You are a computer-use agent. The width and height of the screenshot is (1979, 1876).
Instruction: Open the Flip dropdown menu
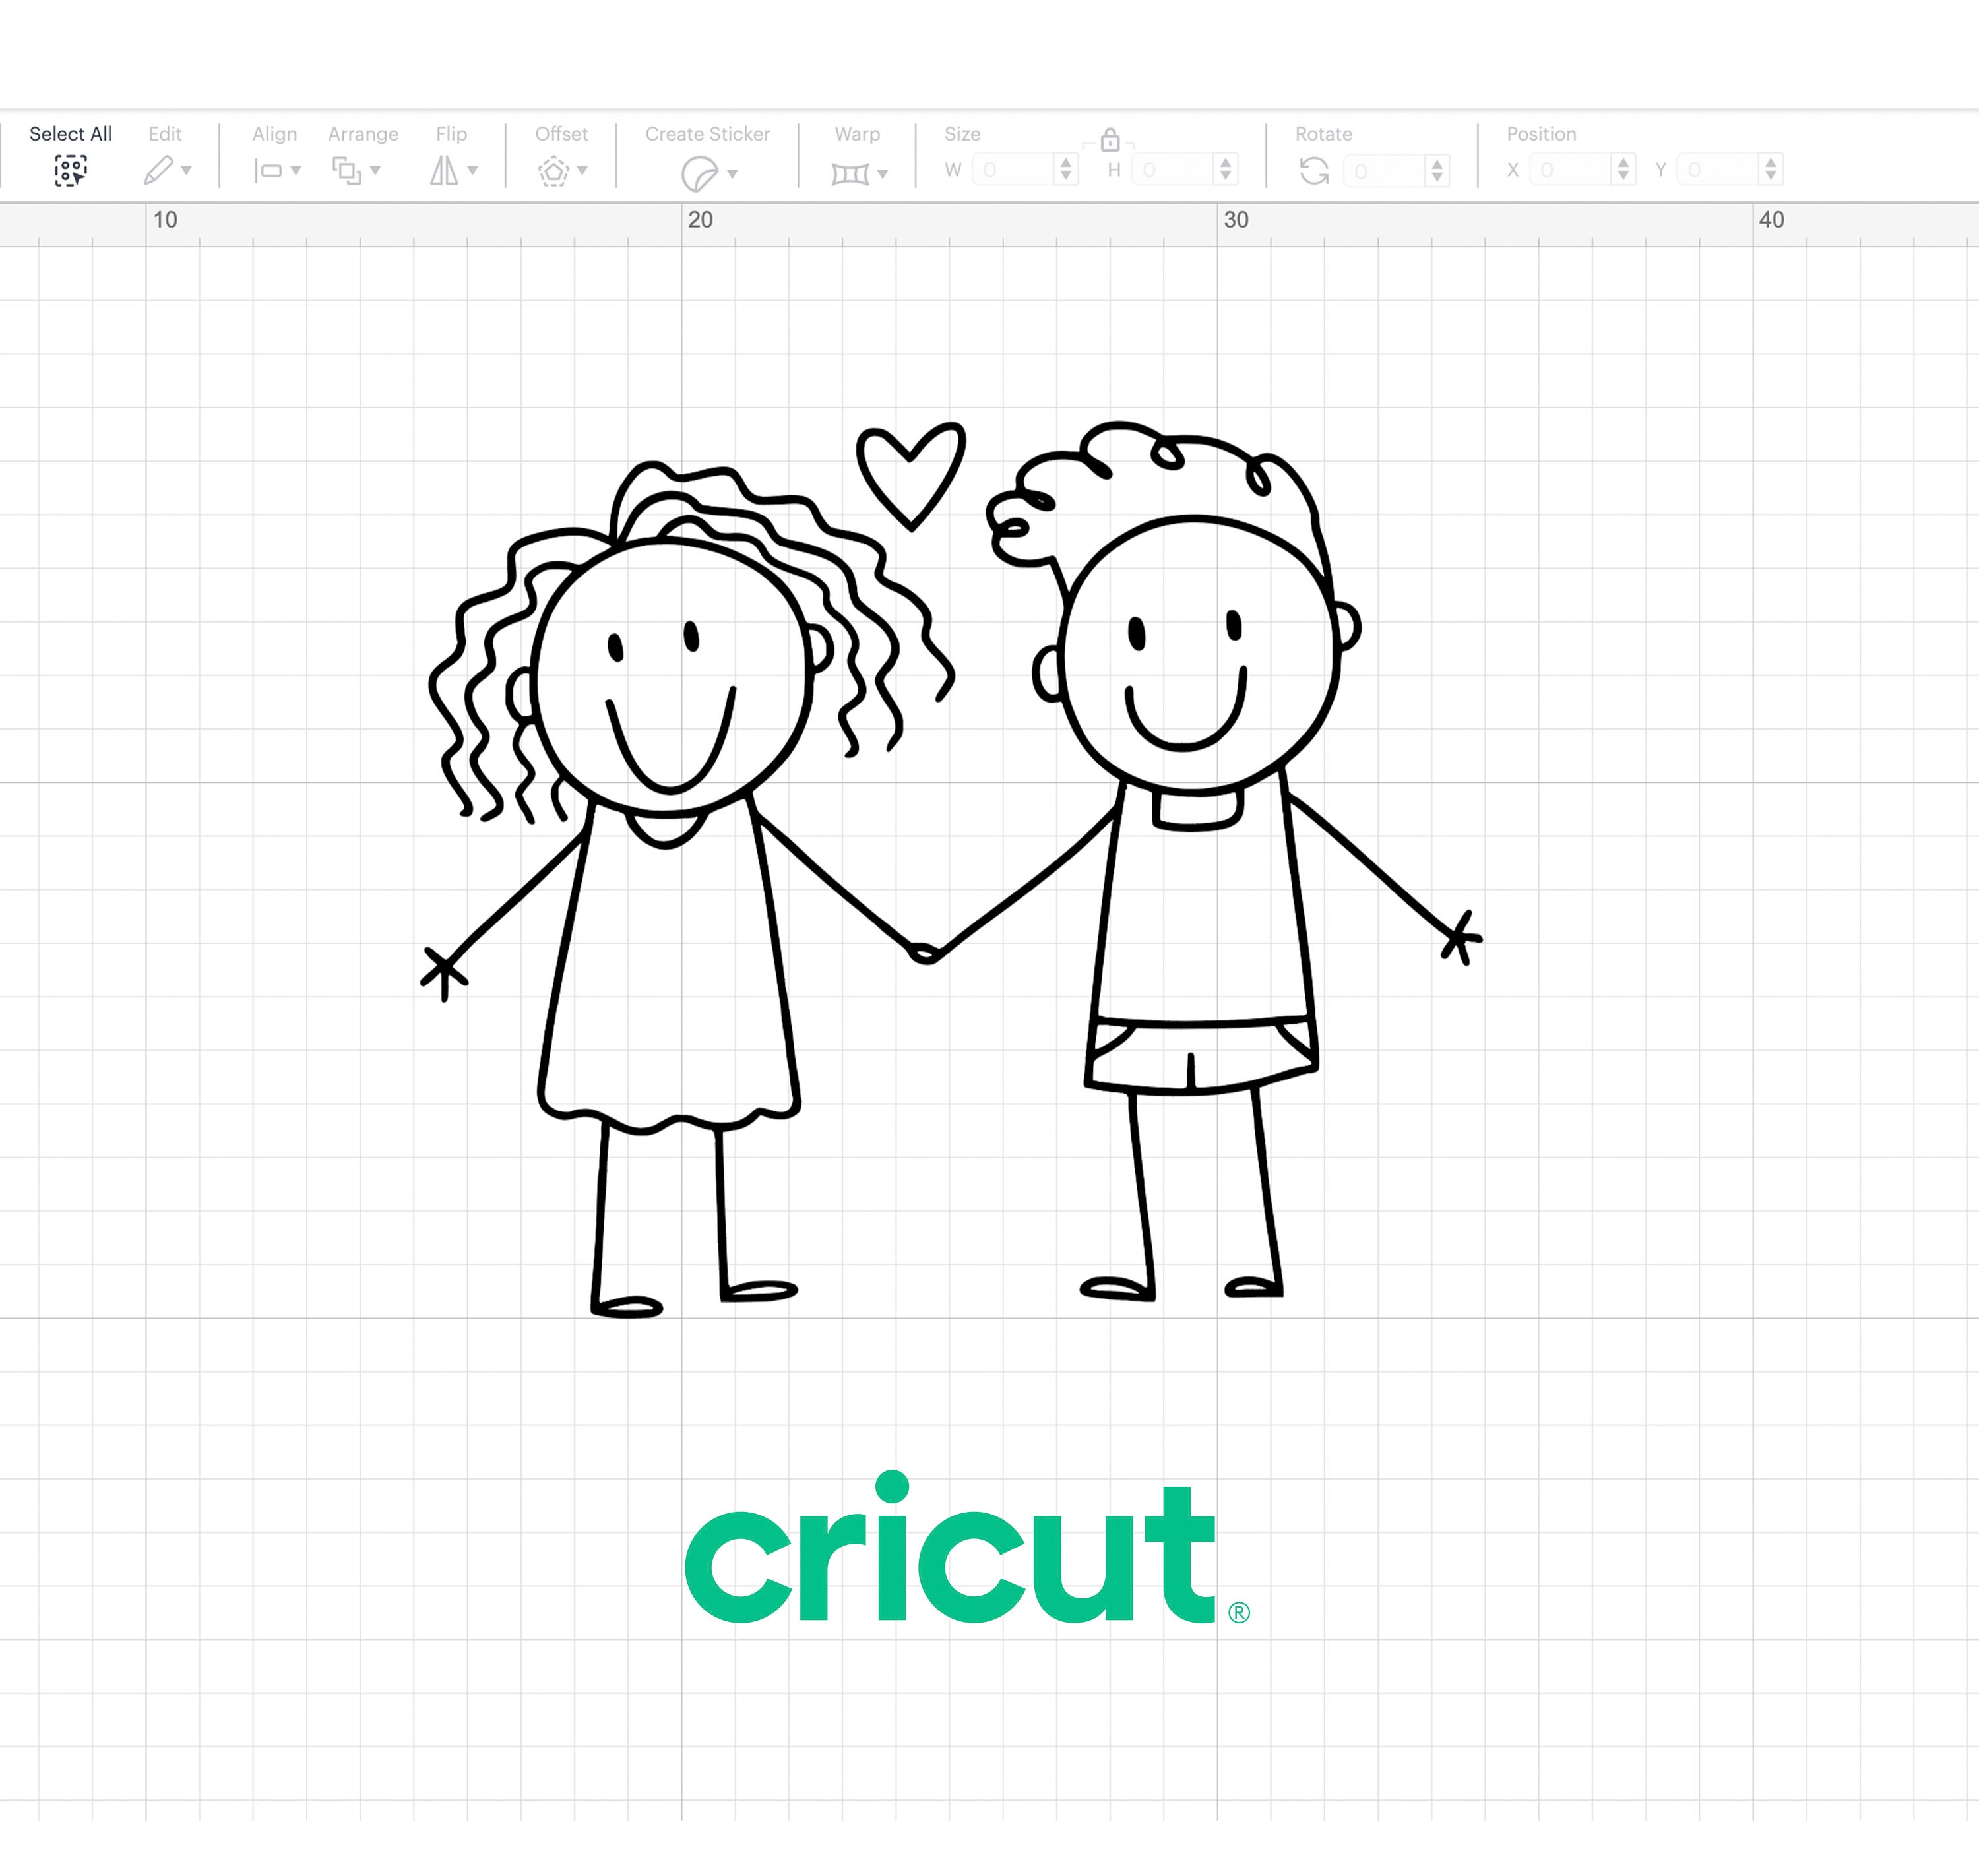click(472, 172)
